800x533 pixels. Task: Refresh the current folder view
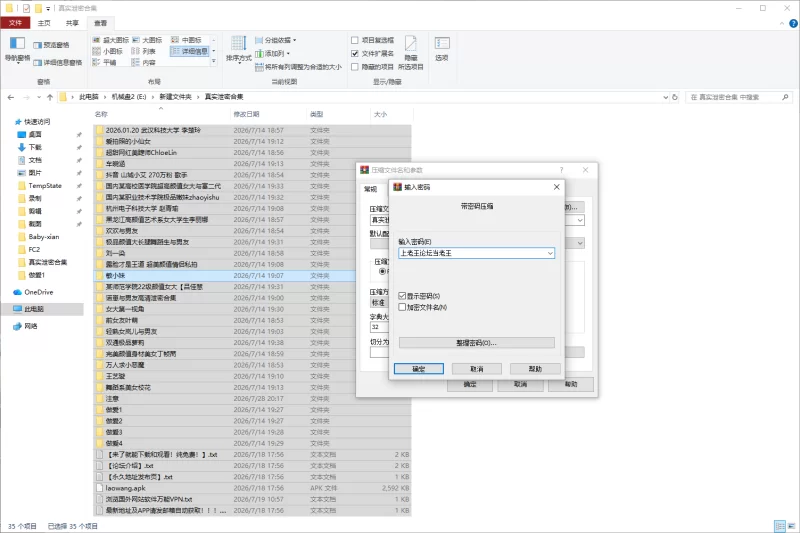675,97
